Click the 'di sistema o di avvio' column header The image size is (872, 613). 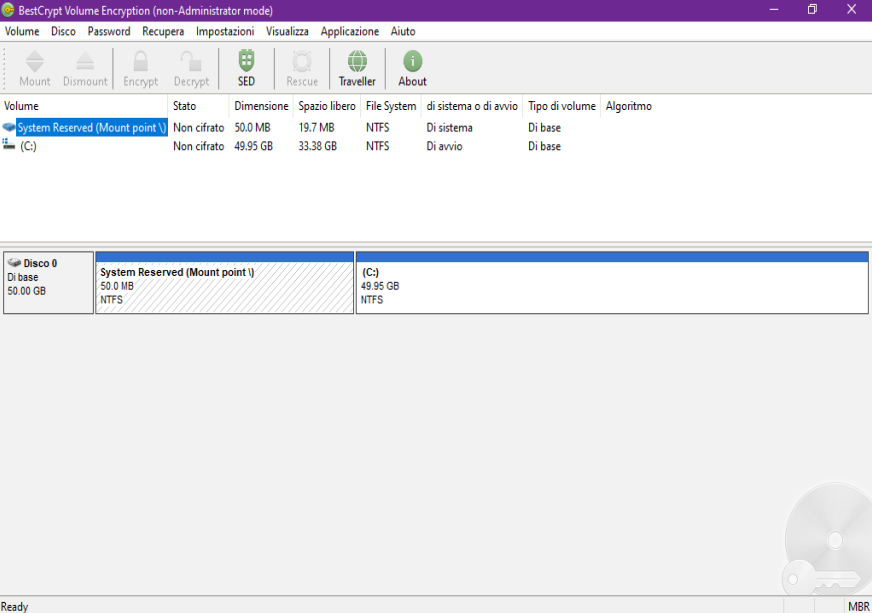(472, 106)
